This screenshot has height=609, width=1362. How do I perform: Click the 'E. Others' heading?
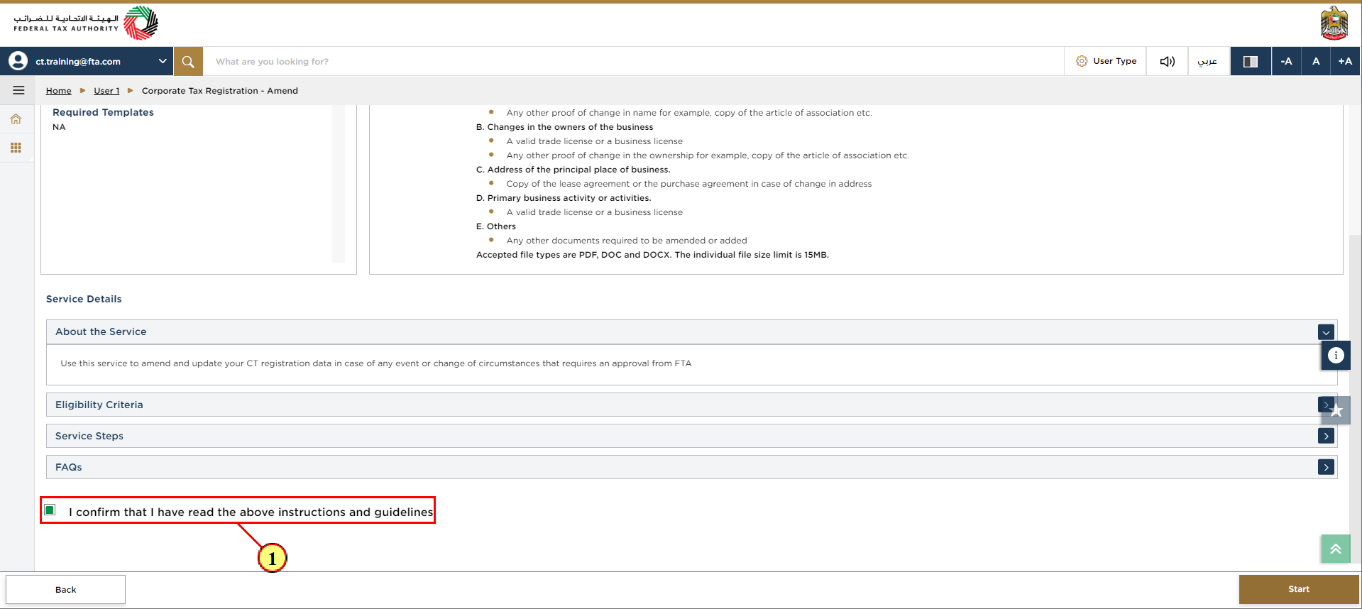[496, 226]
